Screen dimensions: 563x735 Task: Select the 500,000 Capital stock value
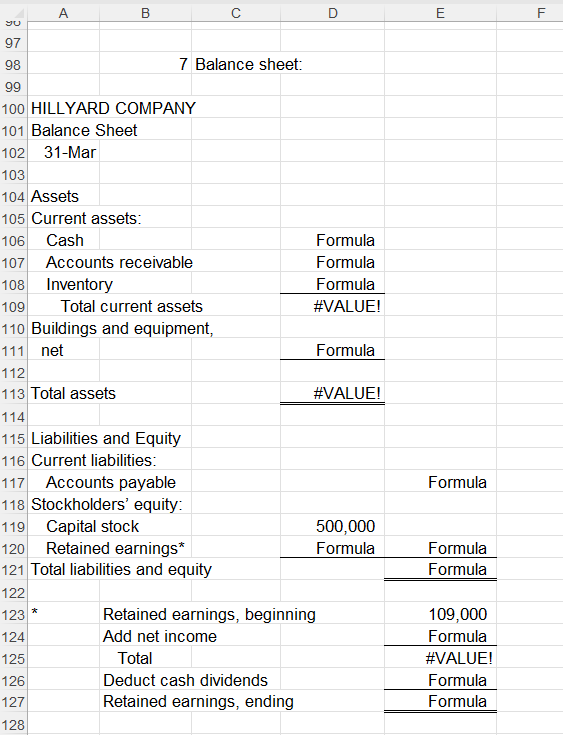coord(332,526)
